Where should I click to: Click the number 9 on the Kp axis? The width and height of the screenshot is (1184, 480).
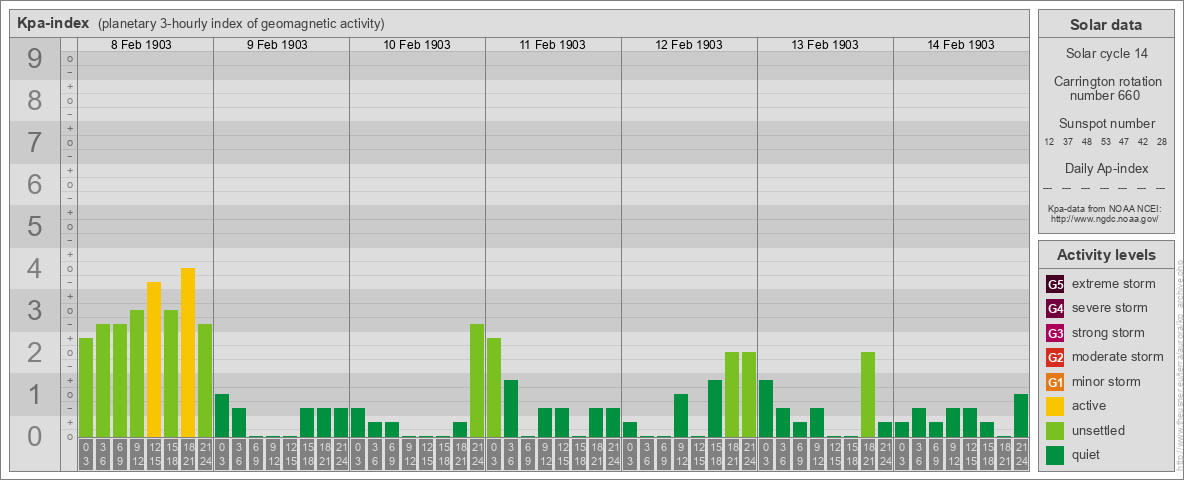(35, 59)
